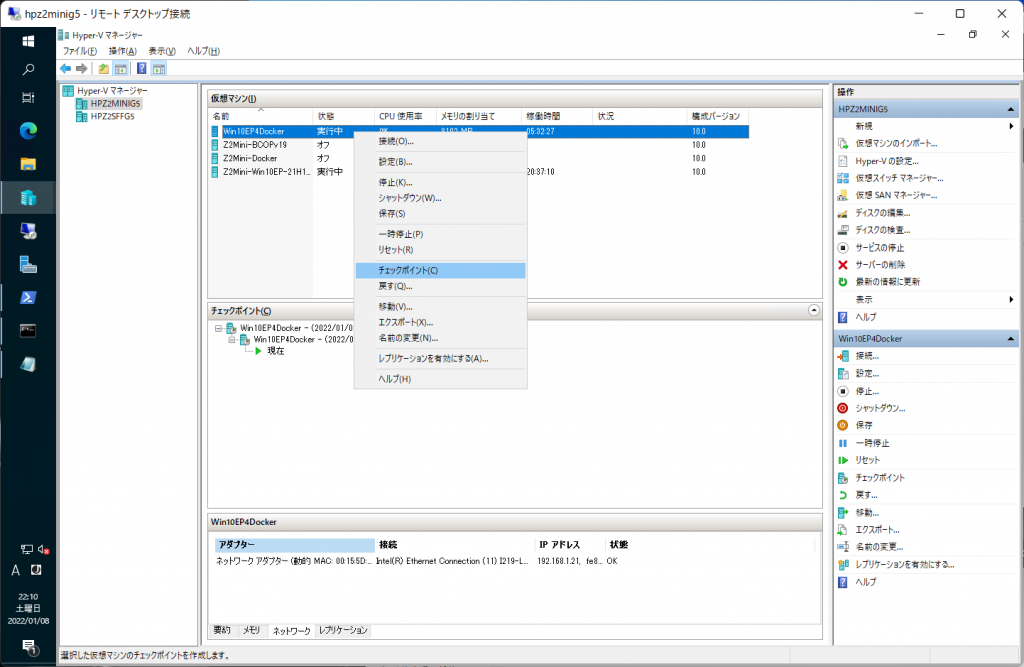Open Windows Start menu
The height and width of the screenshot is (667, 1024).
pyautogui.click(x=28, y=41)
